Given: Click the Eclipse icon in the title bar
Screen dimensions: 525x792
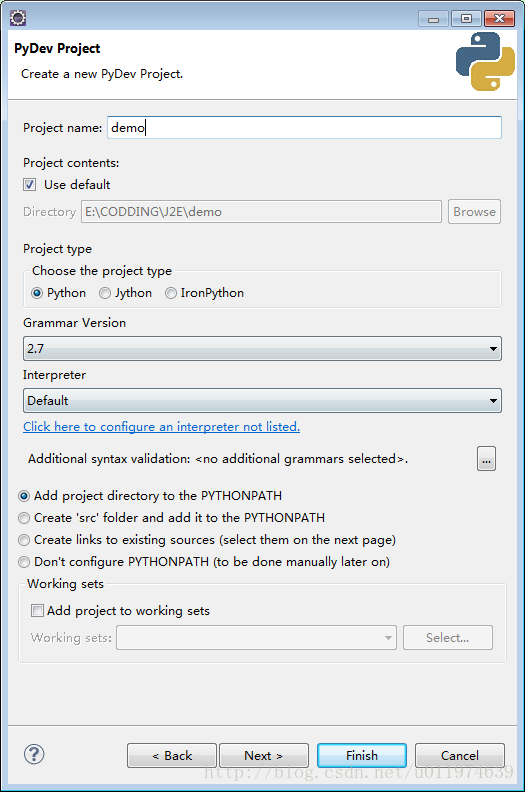Looking at the screenshot, I should click(x=18, y=18).
